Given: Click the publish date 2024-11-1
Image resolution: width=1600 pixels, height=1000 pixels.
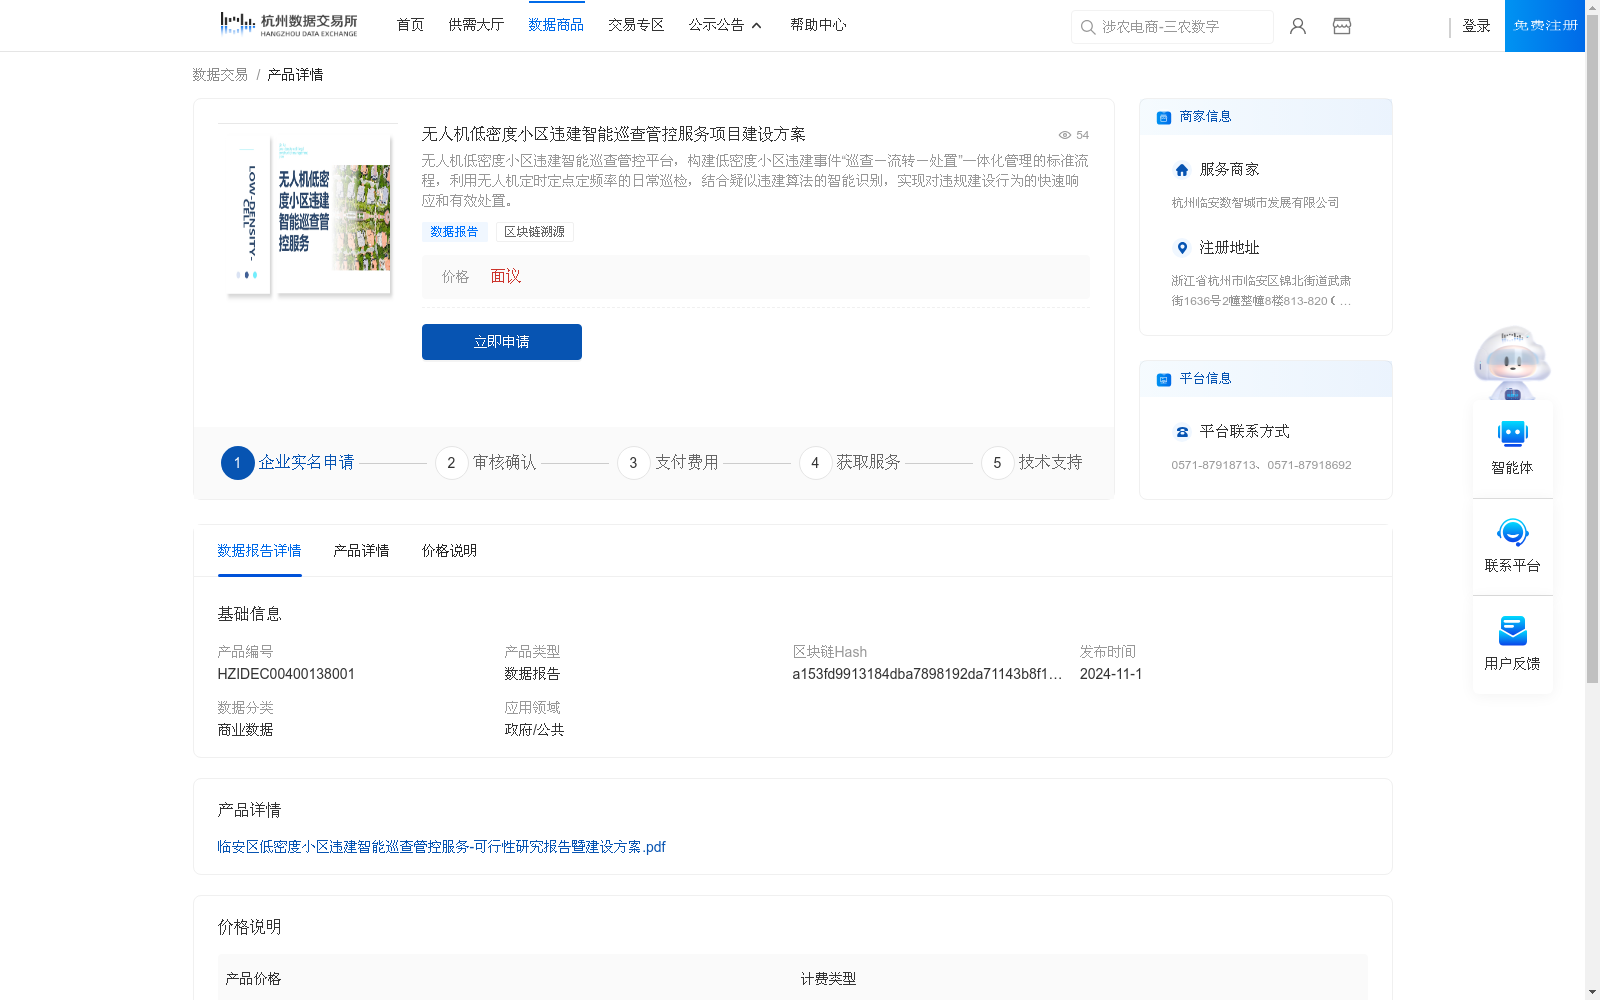Looking at the screenshot, I should point(1111,674).
